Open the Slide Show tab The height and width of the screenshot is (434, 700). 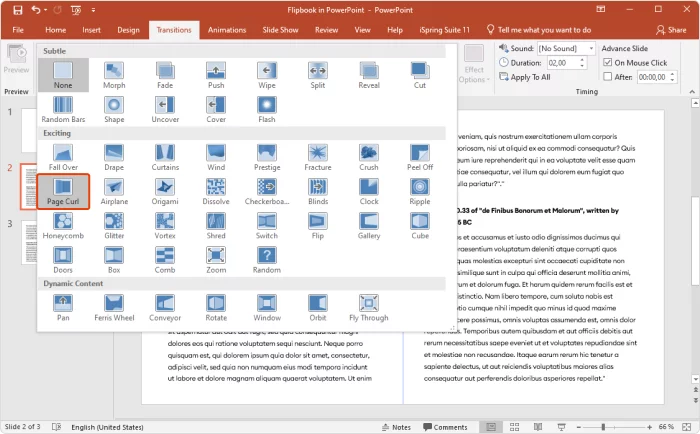[x=280, y=30]
